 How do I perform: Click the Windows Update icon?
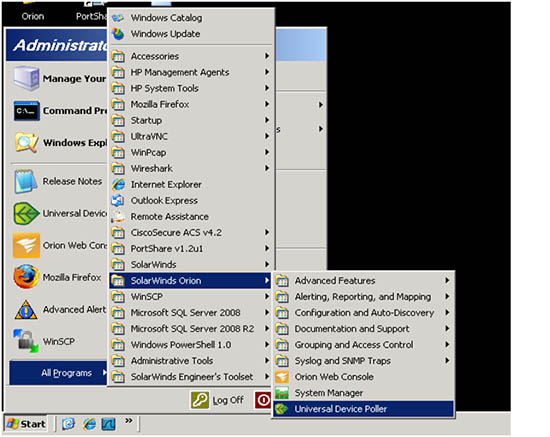point(118,34)
